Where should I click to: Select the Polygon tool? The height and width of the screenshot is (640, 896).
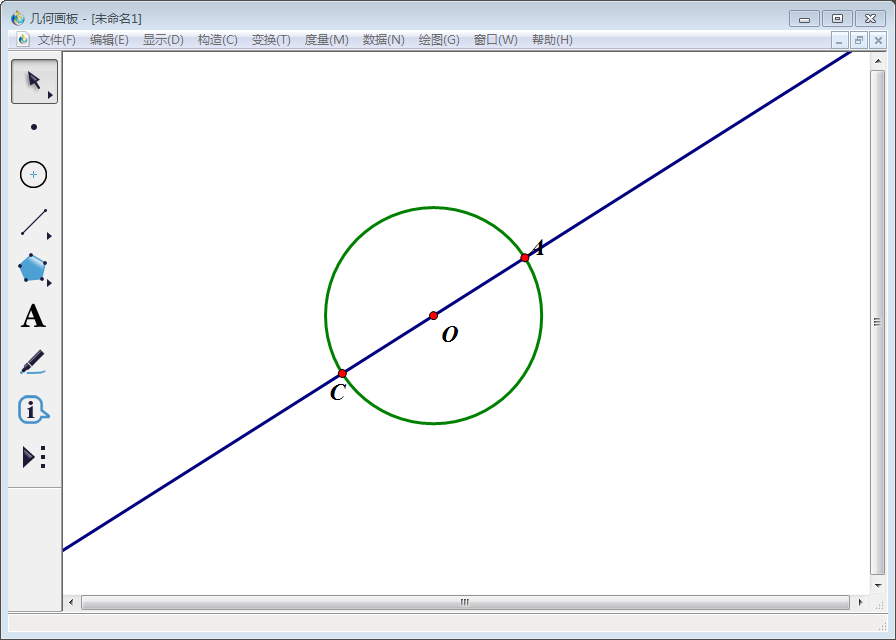coord(32,269)
